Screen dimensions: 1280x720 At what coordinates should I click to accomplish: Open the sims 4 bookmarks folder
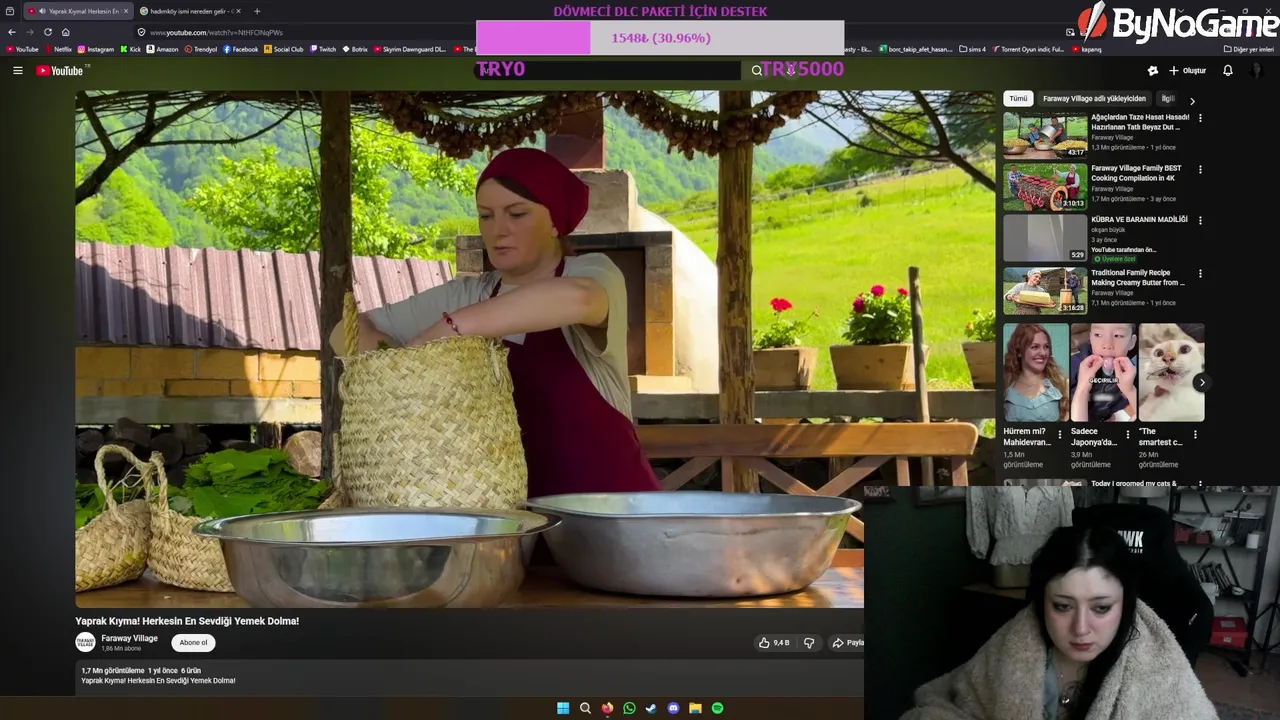coord(972,49)
